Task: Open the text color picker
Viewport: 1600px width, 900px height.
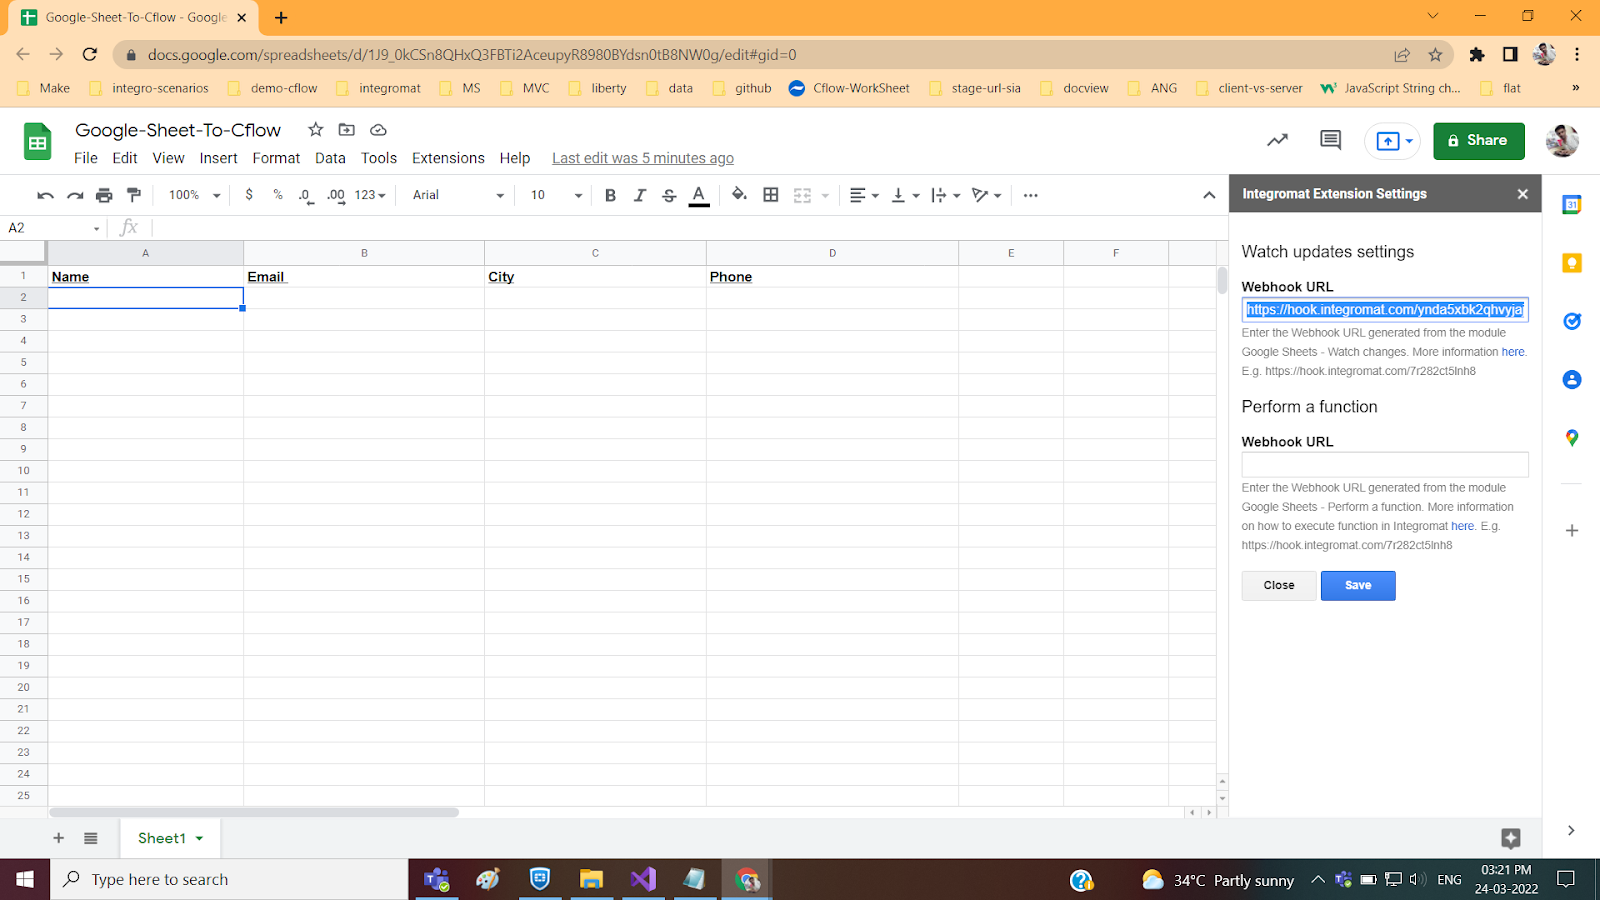Action: pos(699,196)
